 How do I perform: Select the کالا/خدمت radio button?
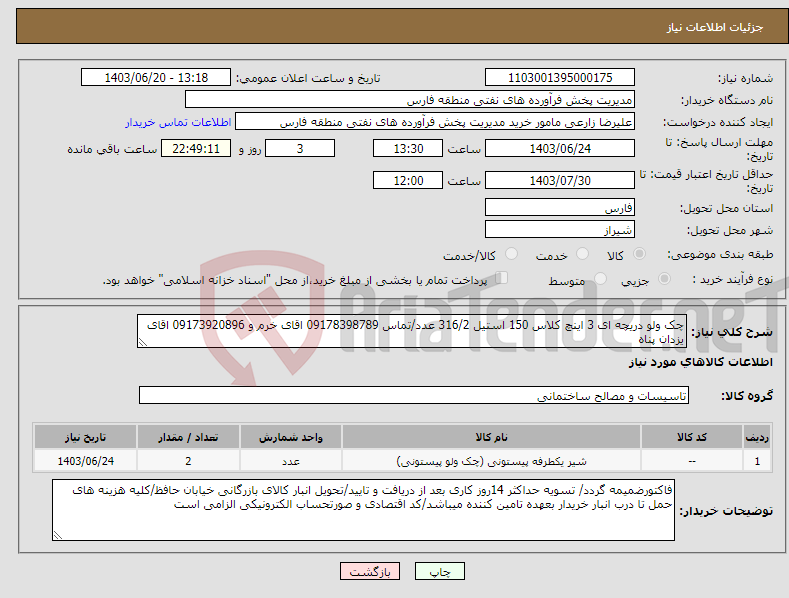click(x=511, y=254)
